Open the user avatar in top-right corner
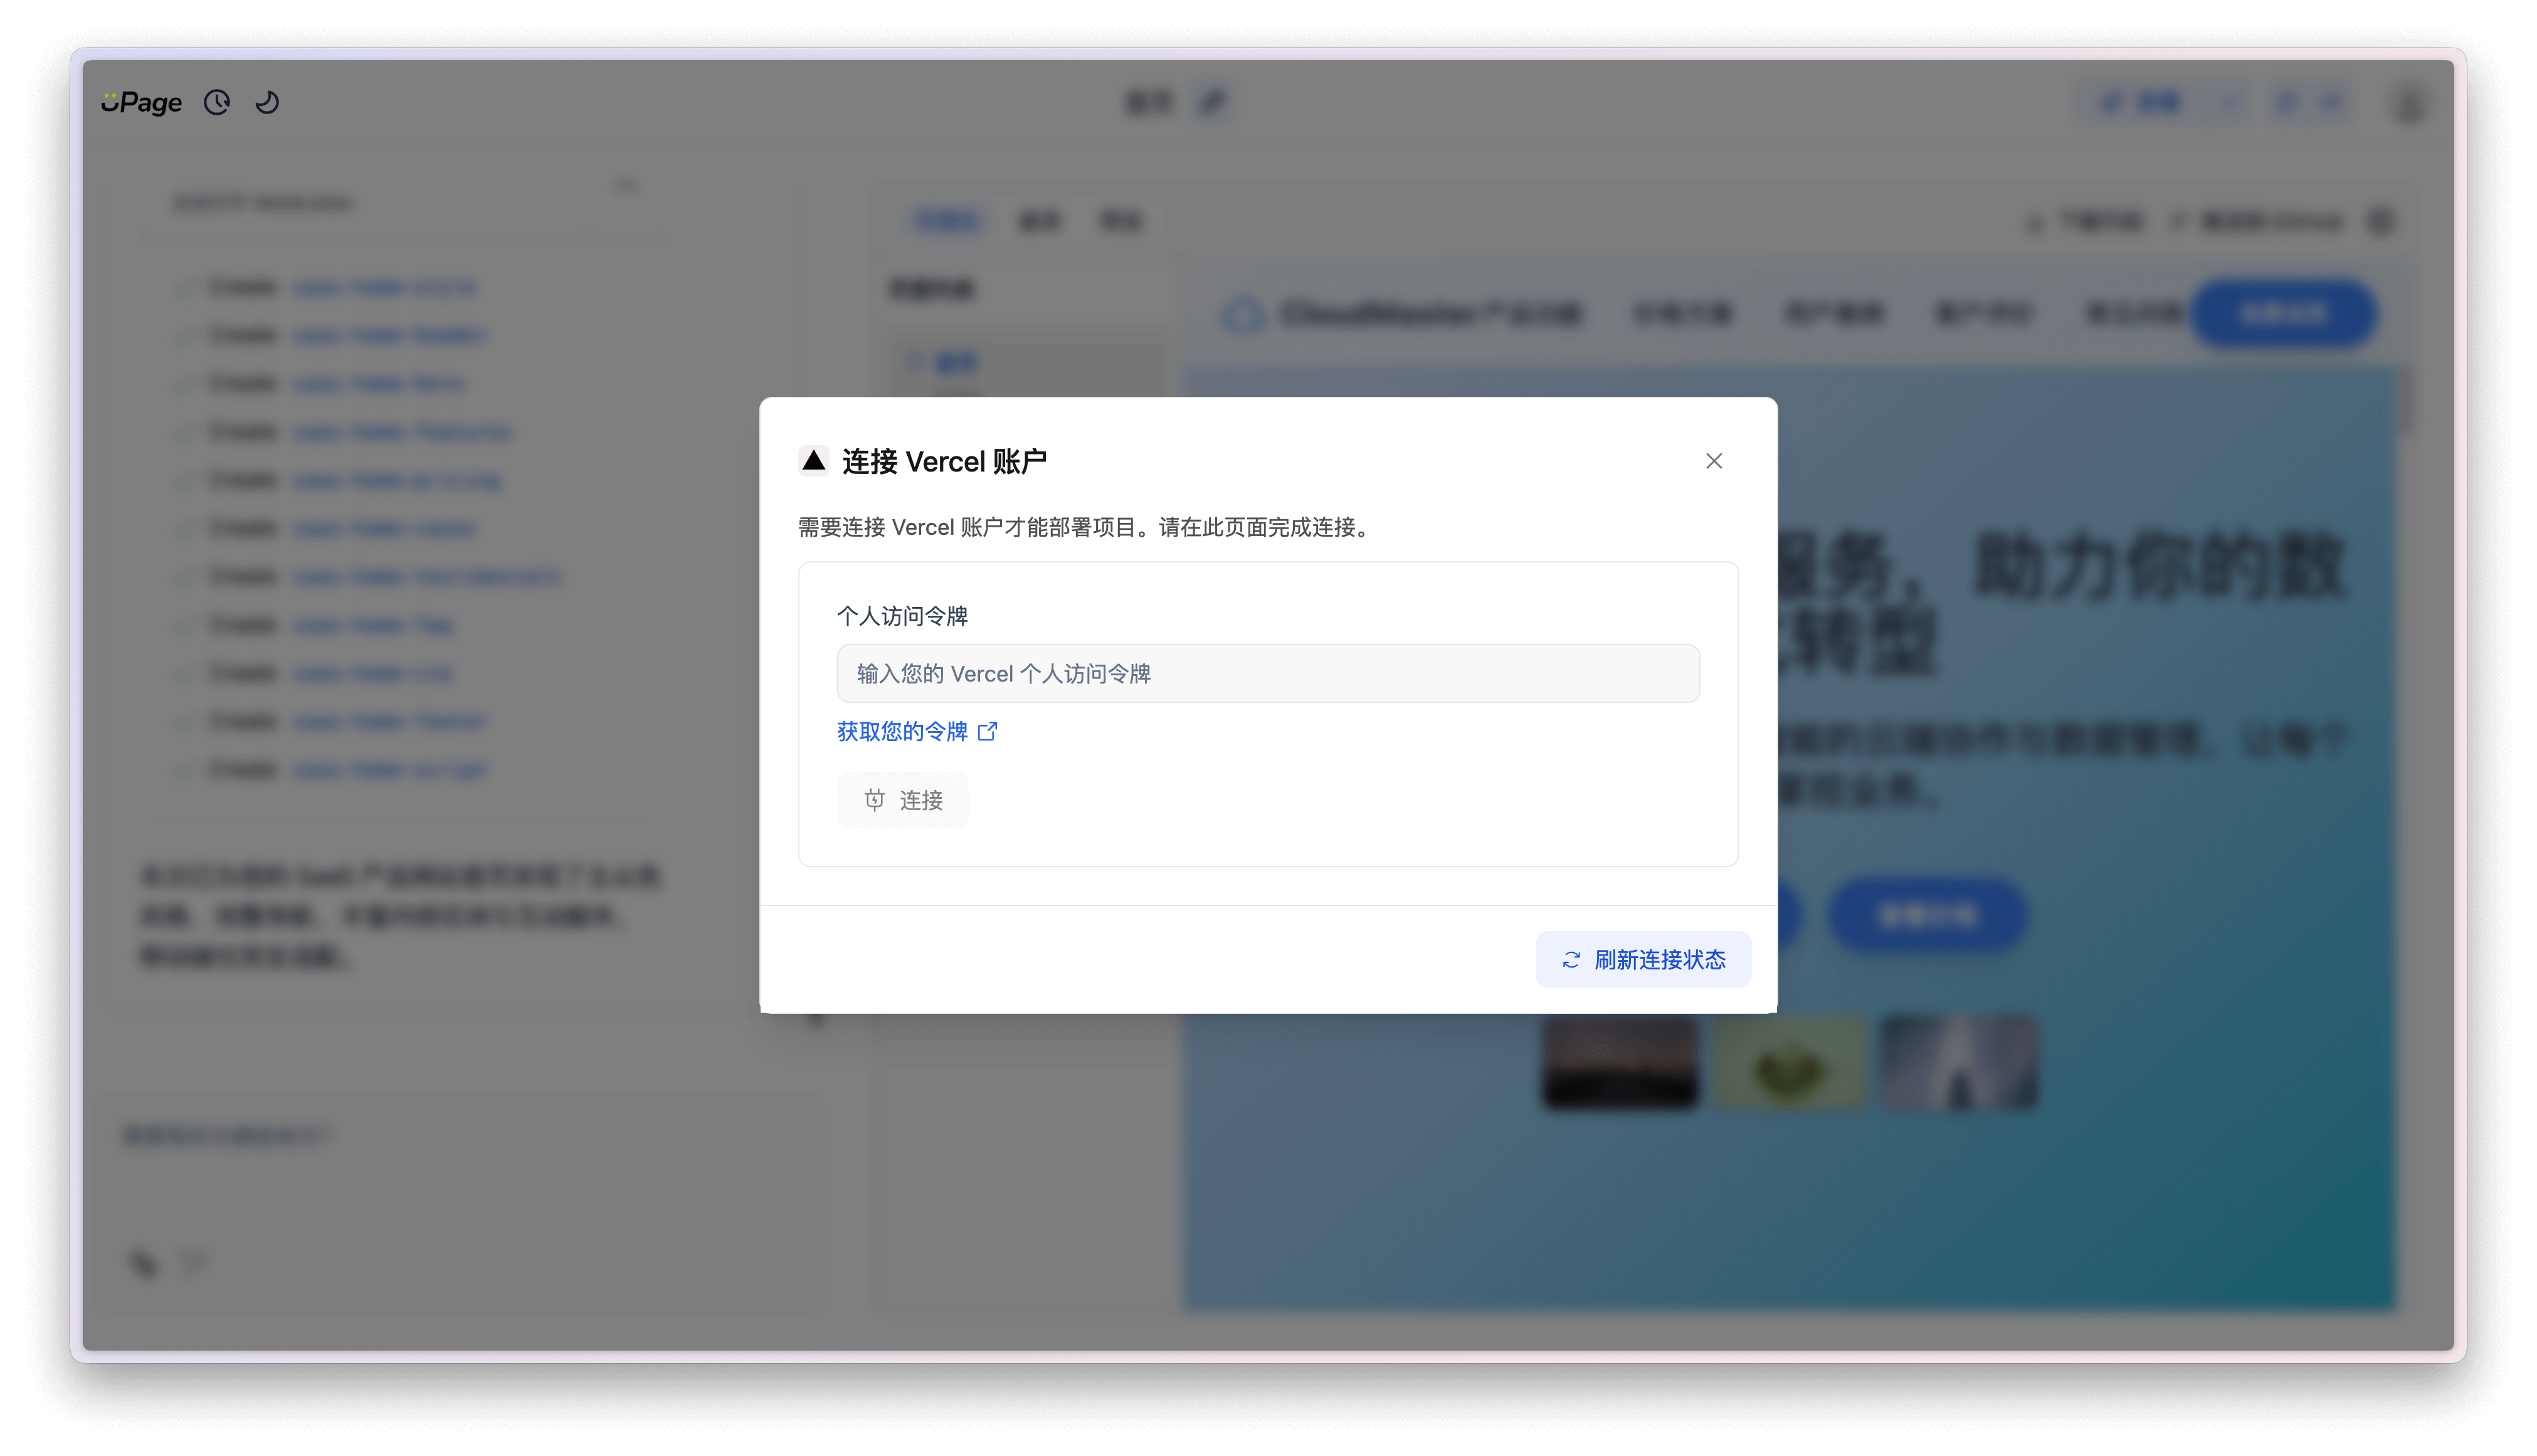Screen dimensions: 2537x1456 coord(2410,104)
